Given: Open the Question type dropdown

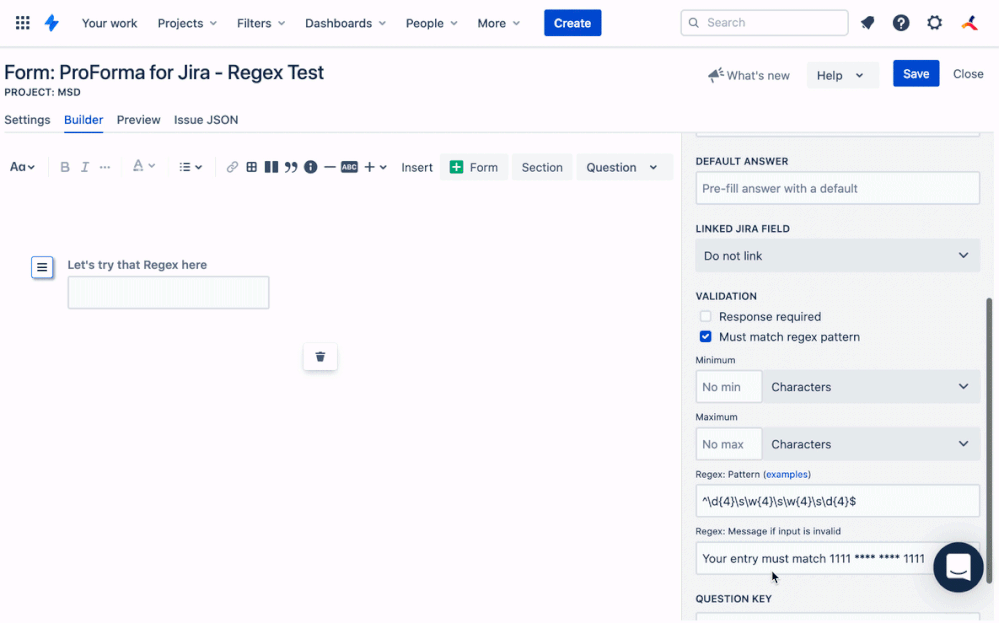Looking at the screenshot, I should (x=624, y=167).
